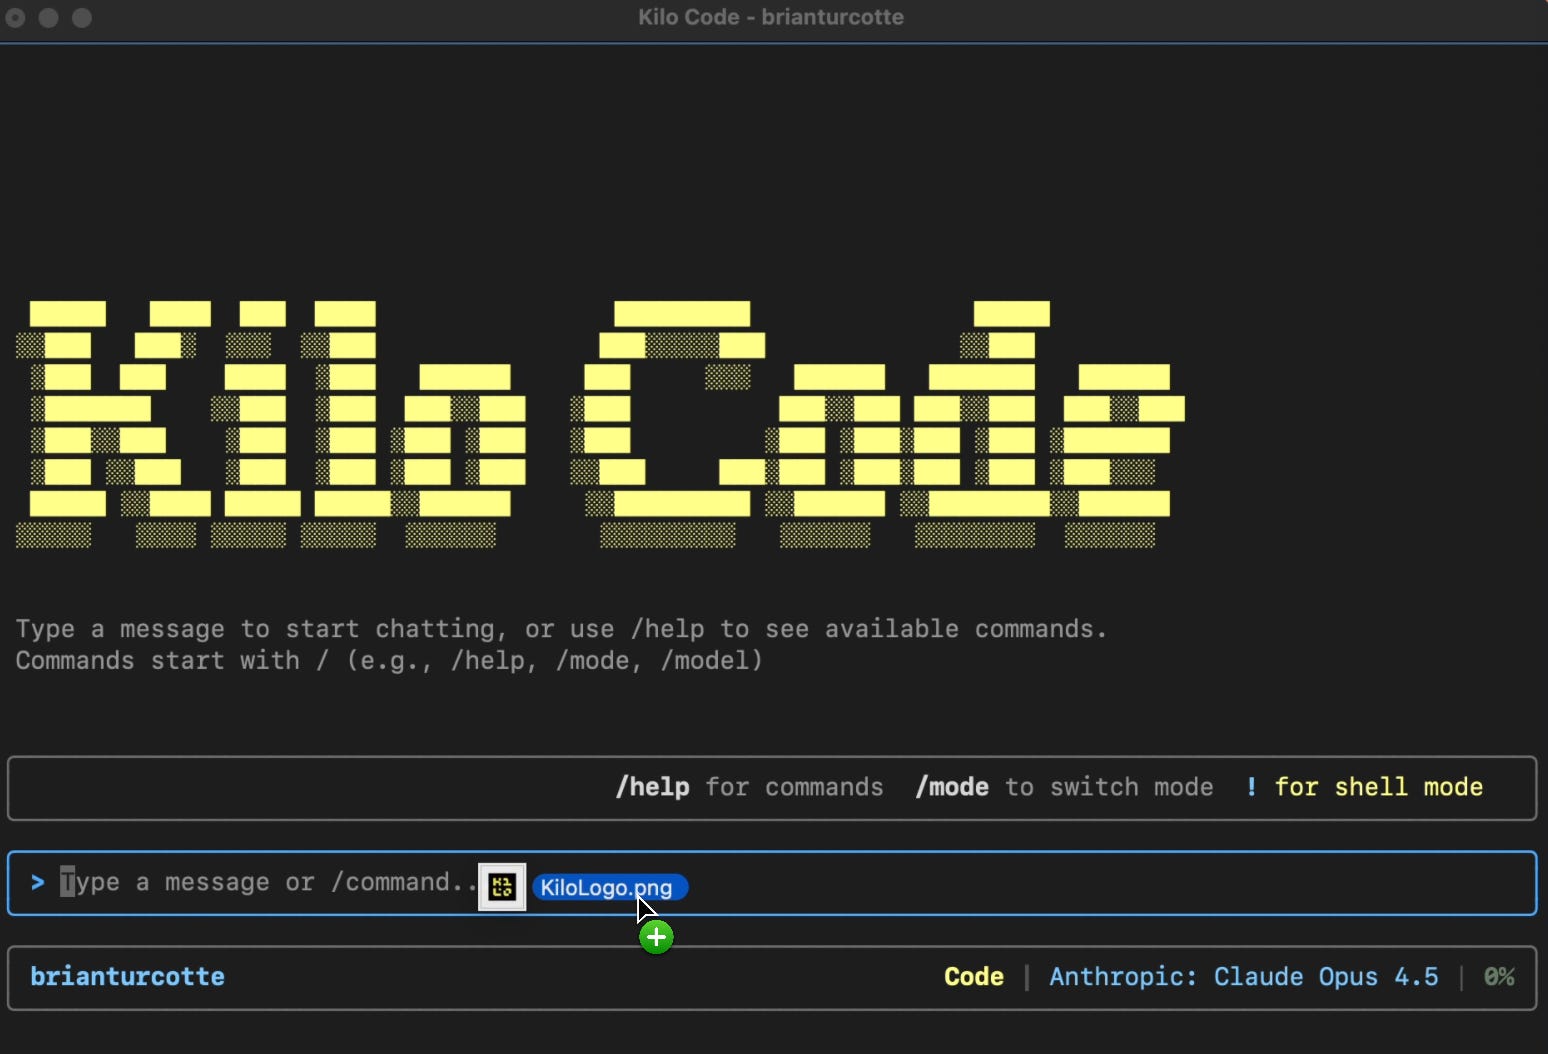Click the Kilo Code ASCII art banner

[x=600, y=424]
